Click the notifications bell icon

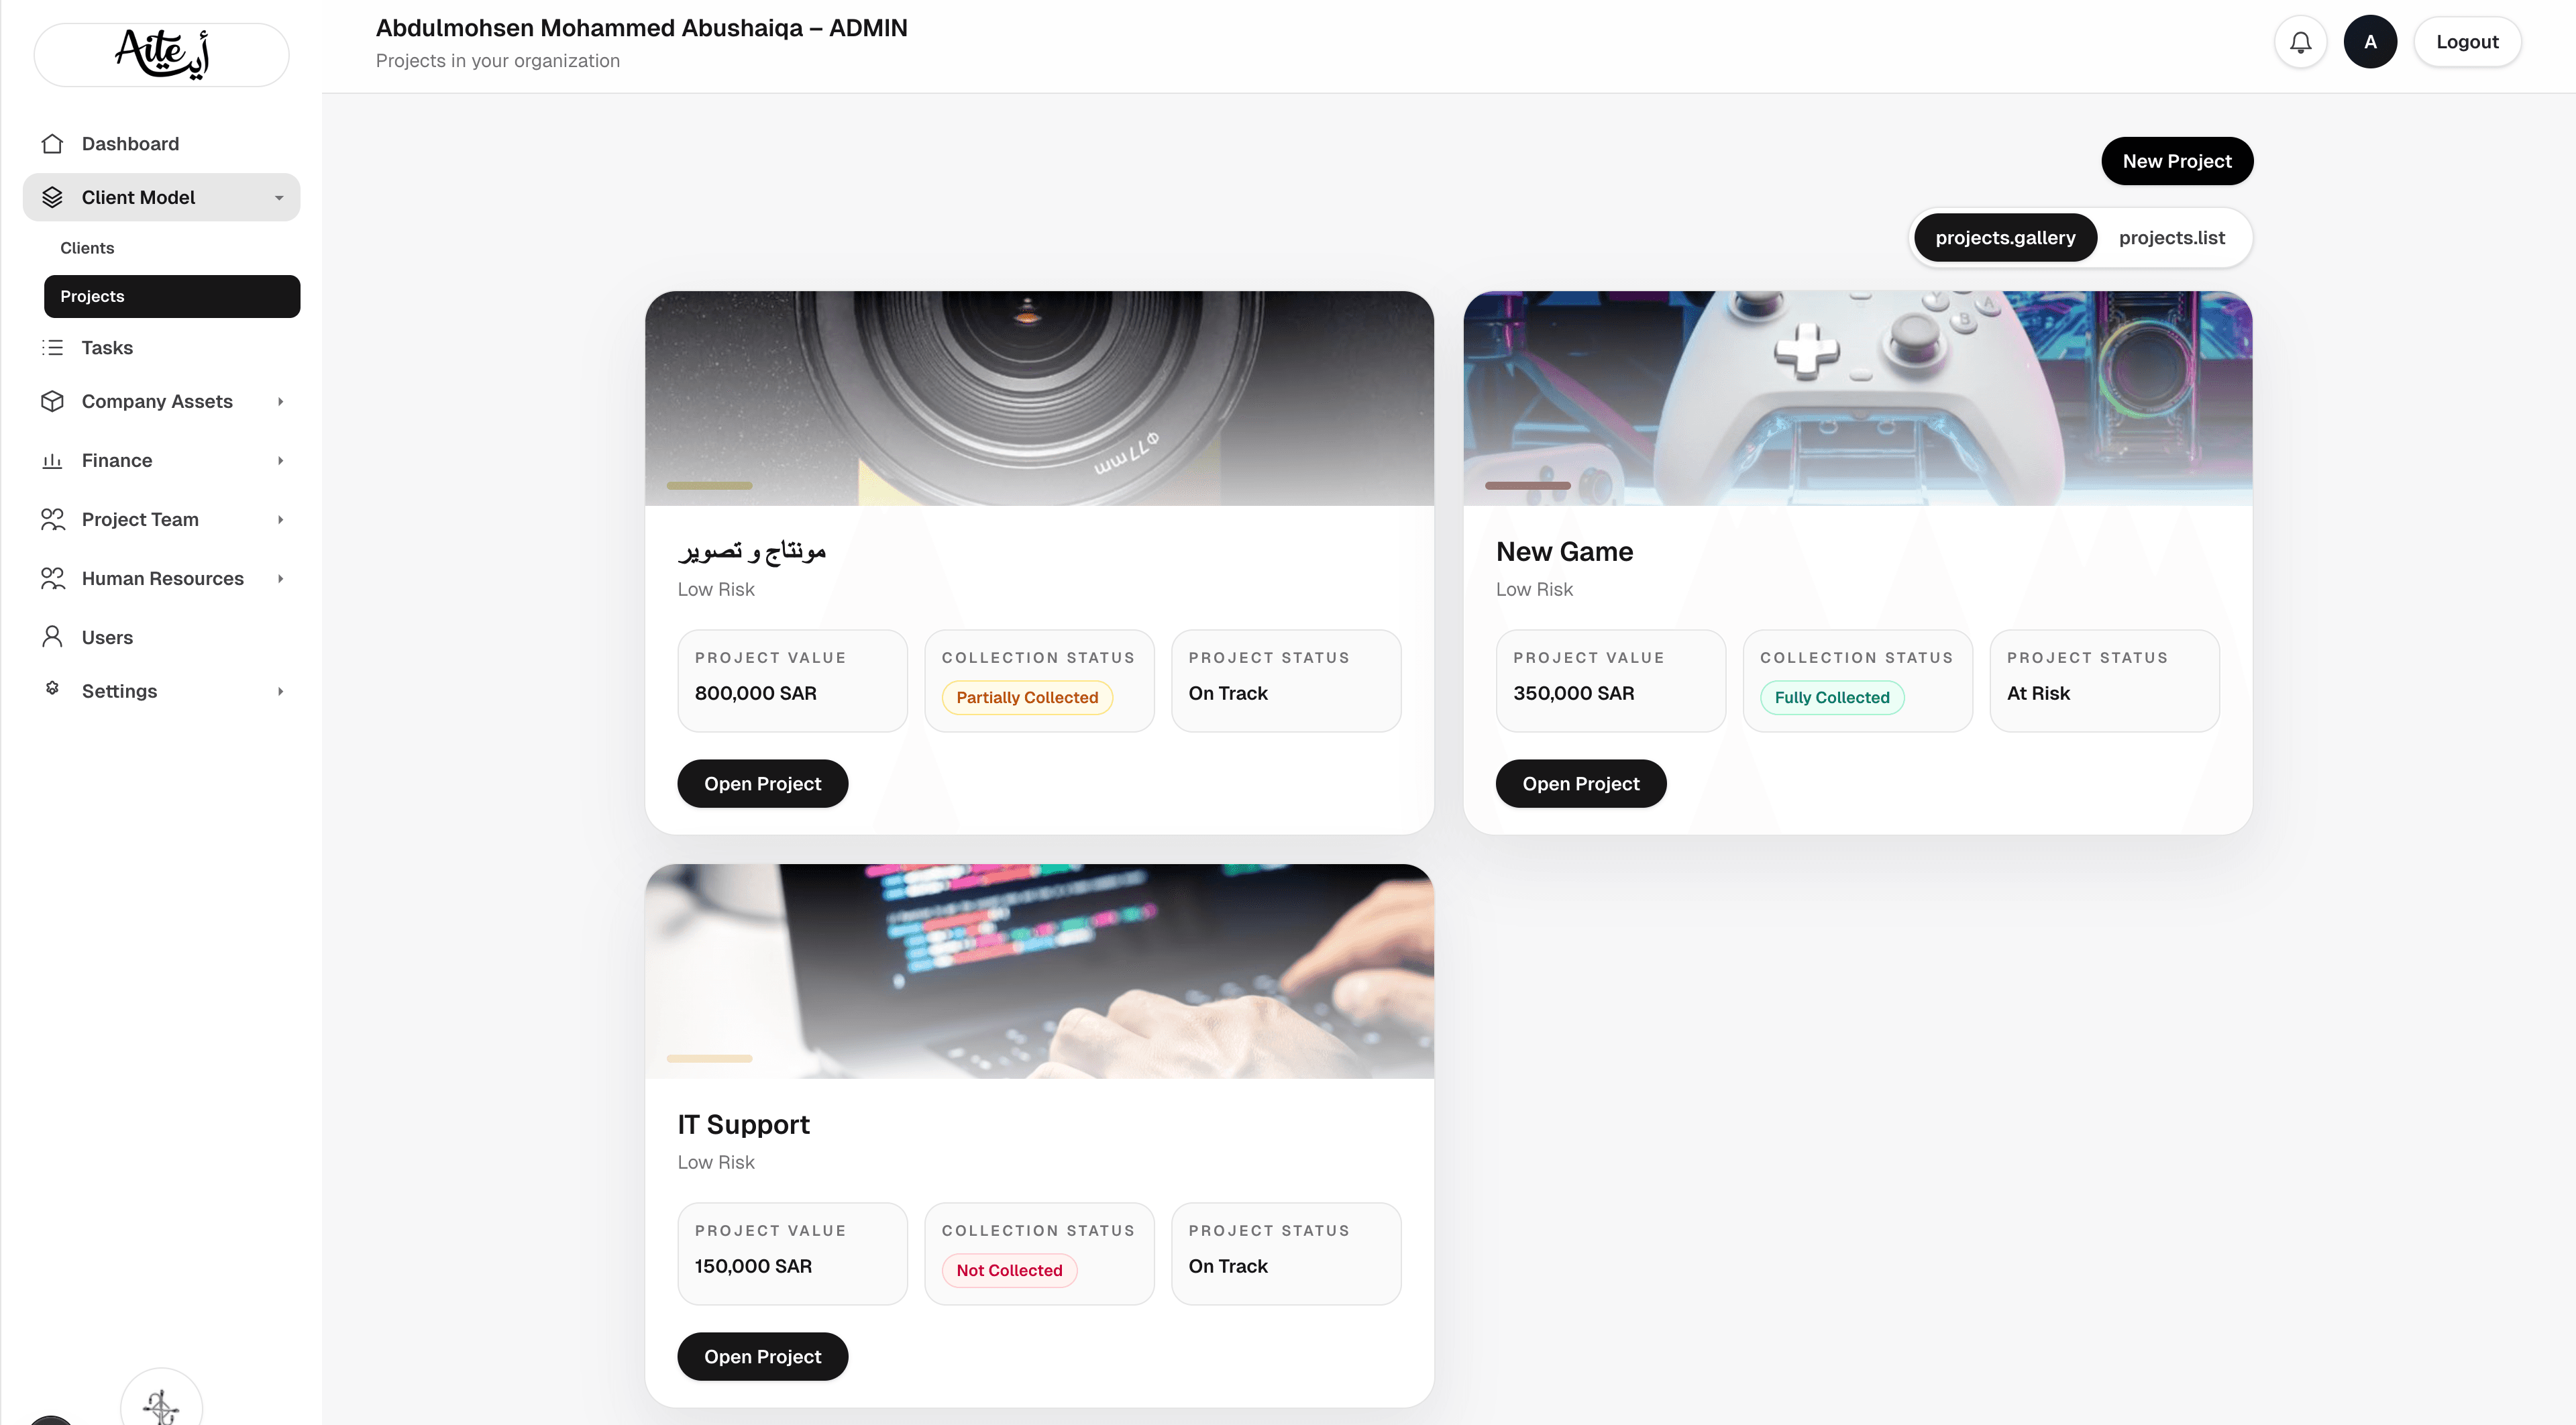coord(2300,42)
